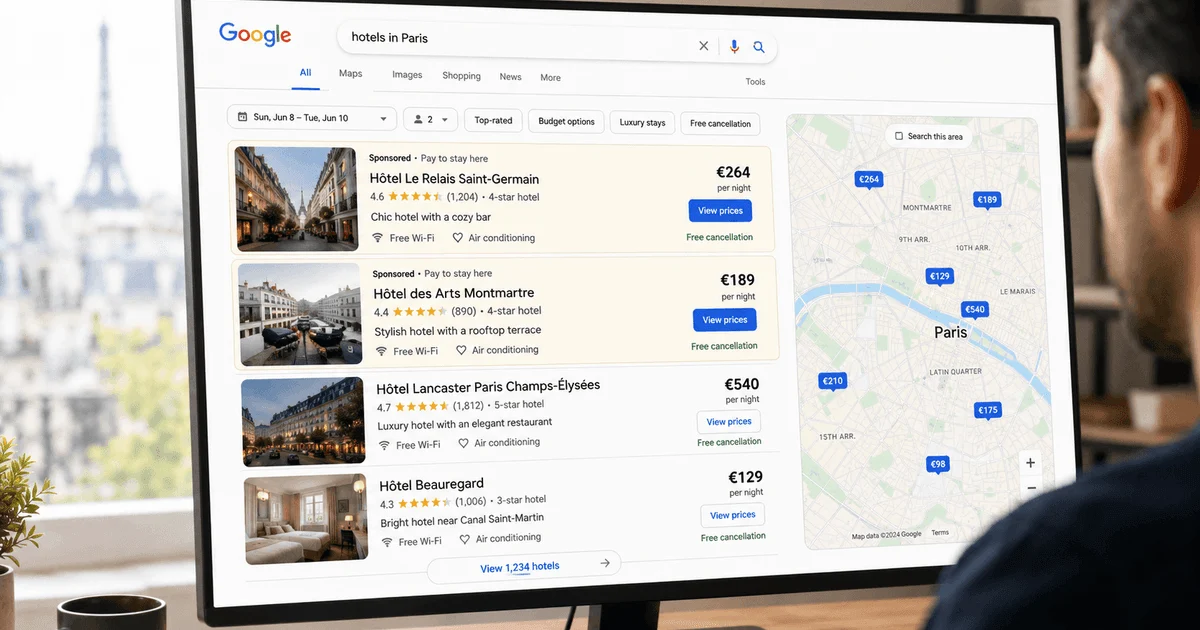The image size is (1200, 630).
Task: Open Hôtel des Arts Montmartre rooftop photo
Action: point(300,314)
